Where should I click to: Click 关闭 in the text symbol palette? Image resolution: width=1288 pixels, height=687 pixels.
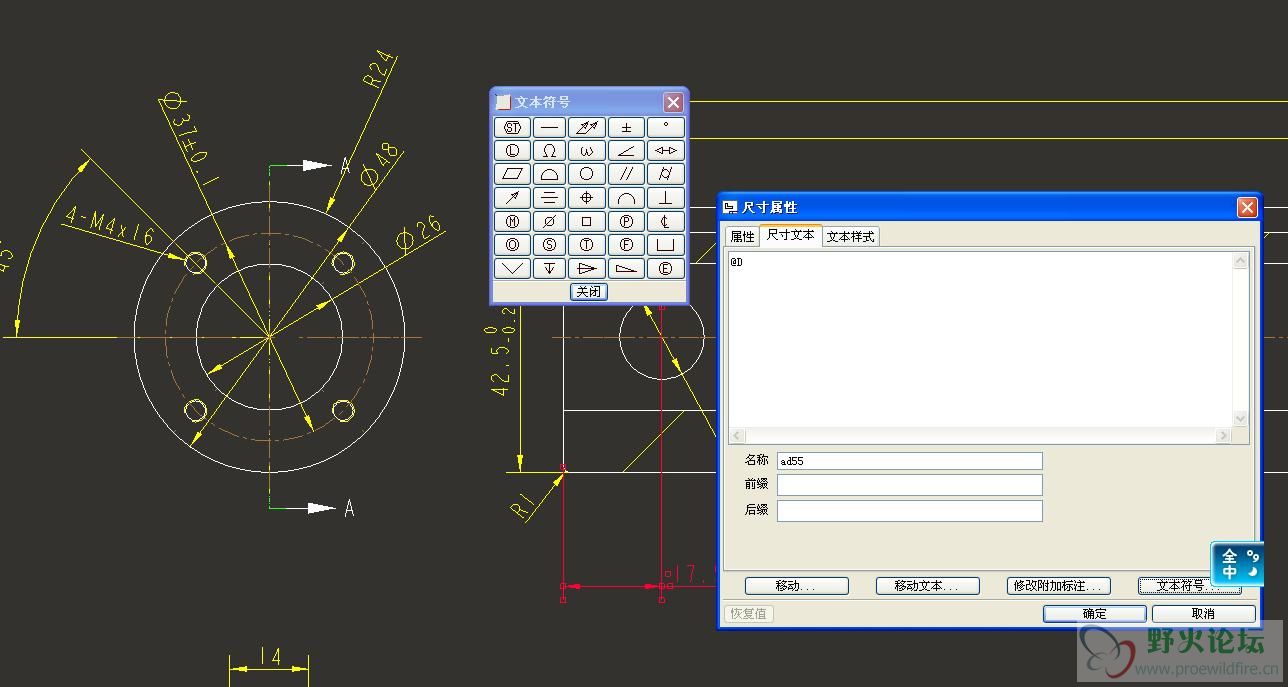pos(589,292)
